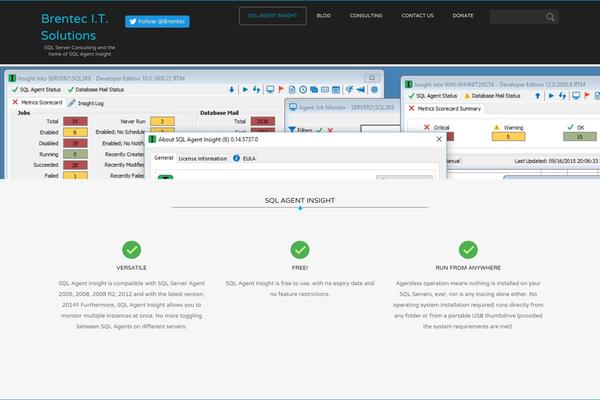This screenshot has height=400, width=600.
Task: Click SQL Agent Status in SERVER2 window
Action: [36, 90]
